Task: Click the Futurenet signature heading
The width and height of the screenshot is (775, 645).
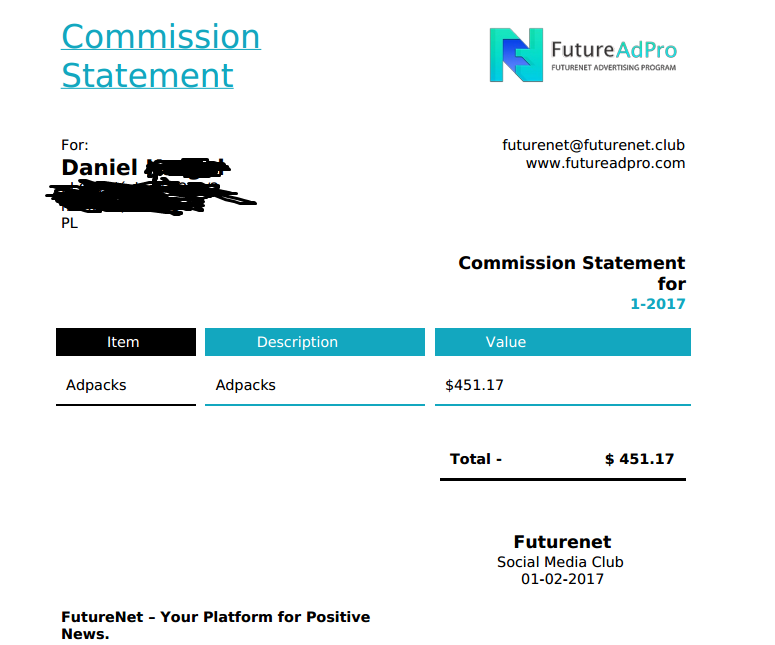Action: coord(562,542)
